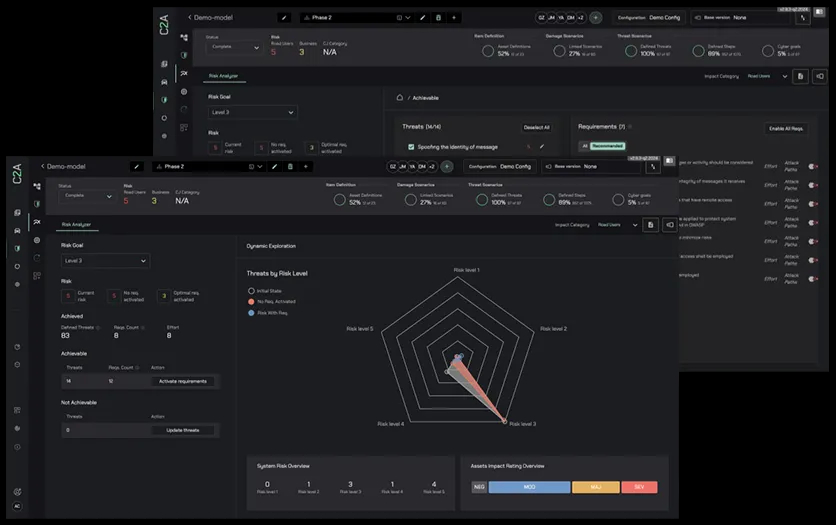Click the Activate requirements button

pos(183,381)
